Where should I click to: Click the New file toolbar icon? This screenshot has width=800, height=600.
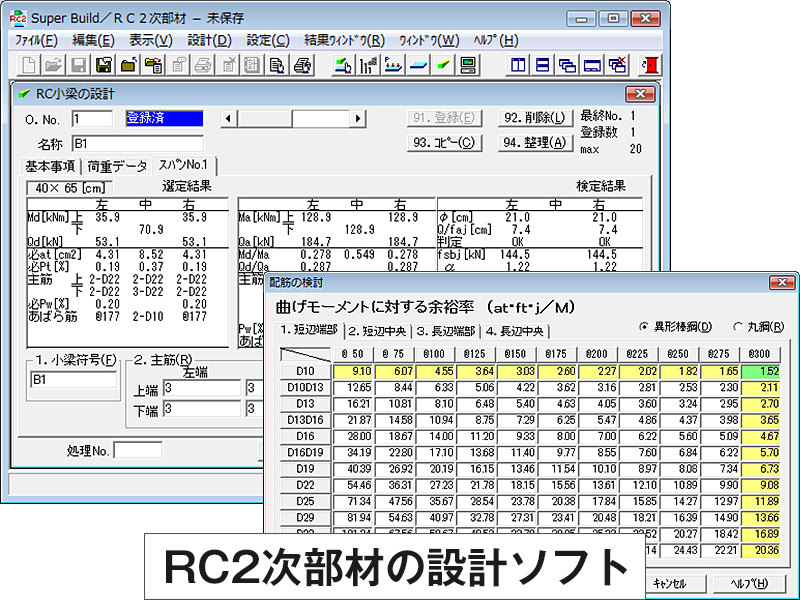pyautogui.click(x=29, y=66)
